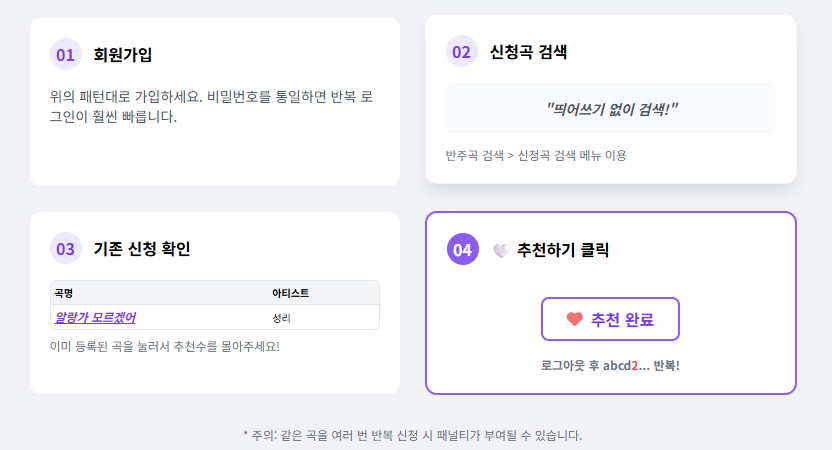This screenshot has height=450, width=832.
Task: Click the 이미 등록된 곡을 눌러서 hint text
Action: coord(164,347)
